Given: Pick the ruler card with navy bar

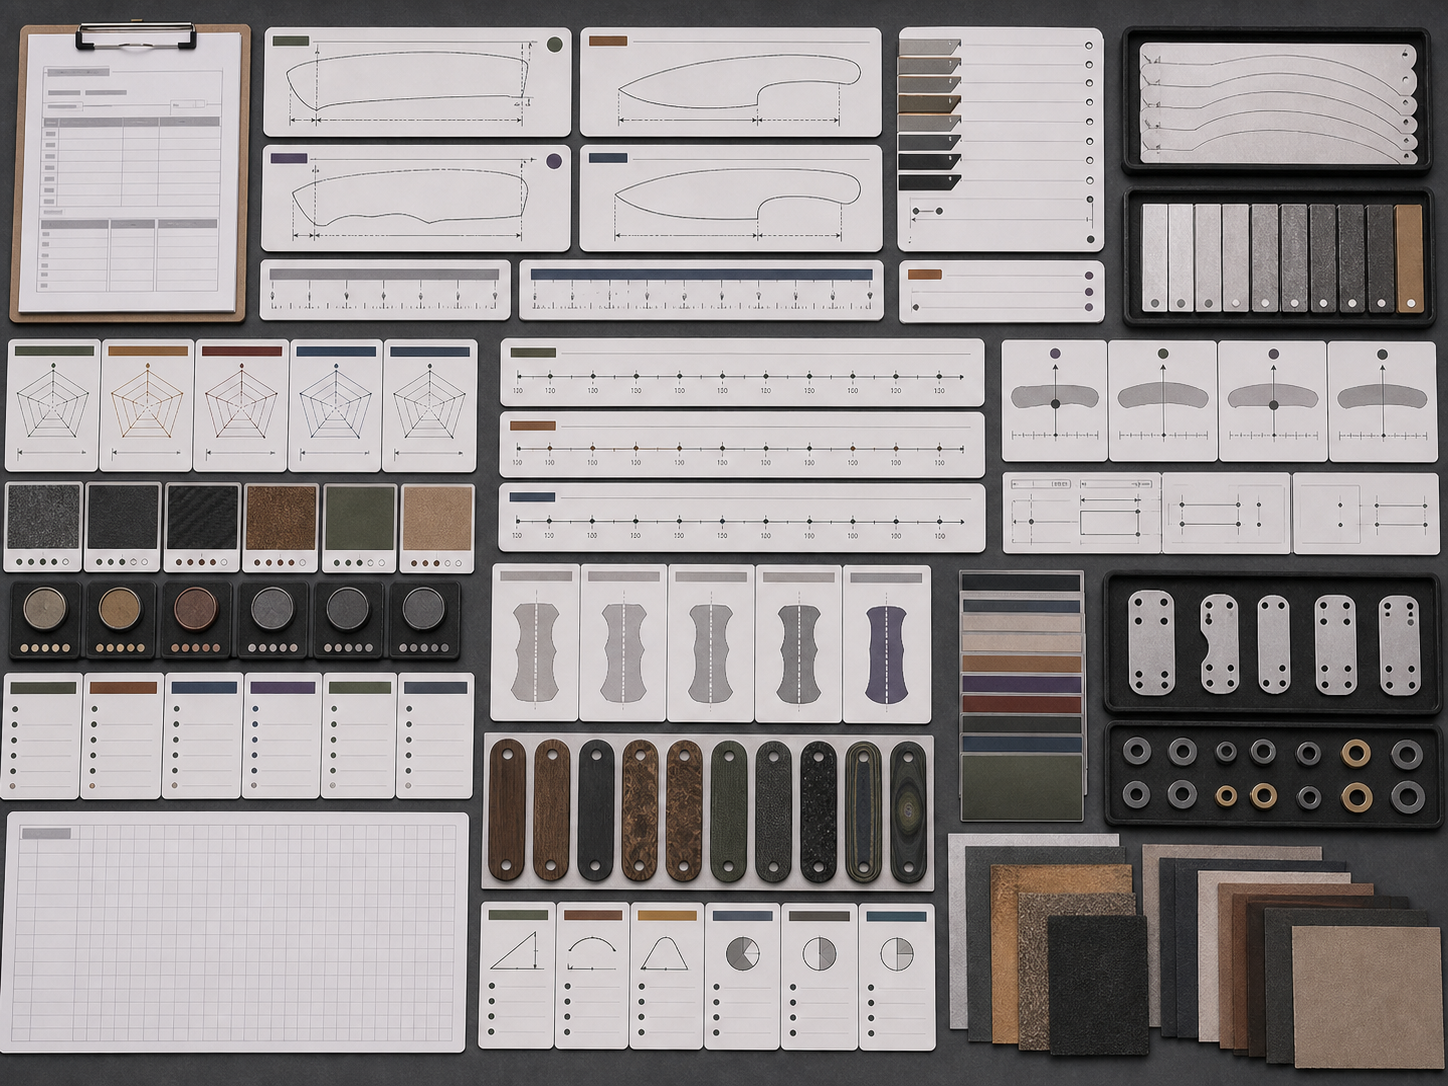Looking at the screenshot, I should [x=701, y=290].
